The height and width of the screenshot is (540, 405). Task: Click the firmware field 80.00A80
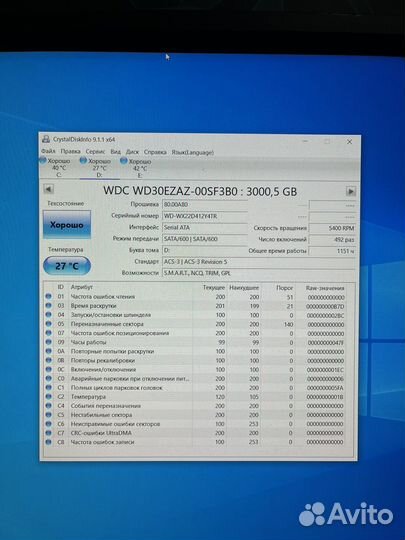tap(205, 204)
